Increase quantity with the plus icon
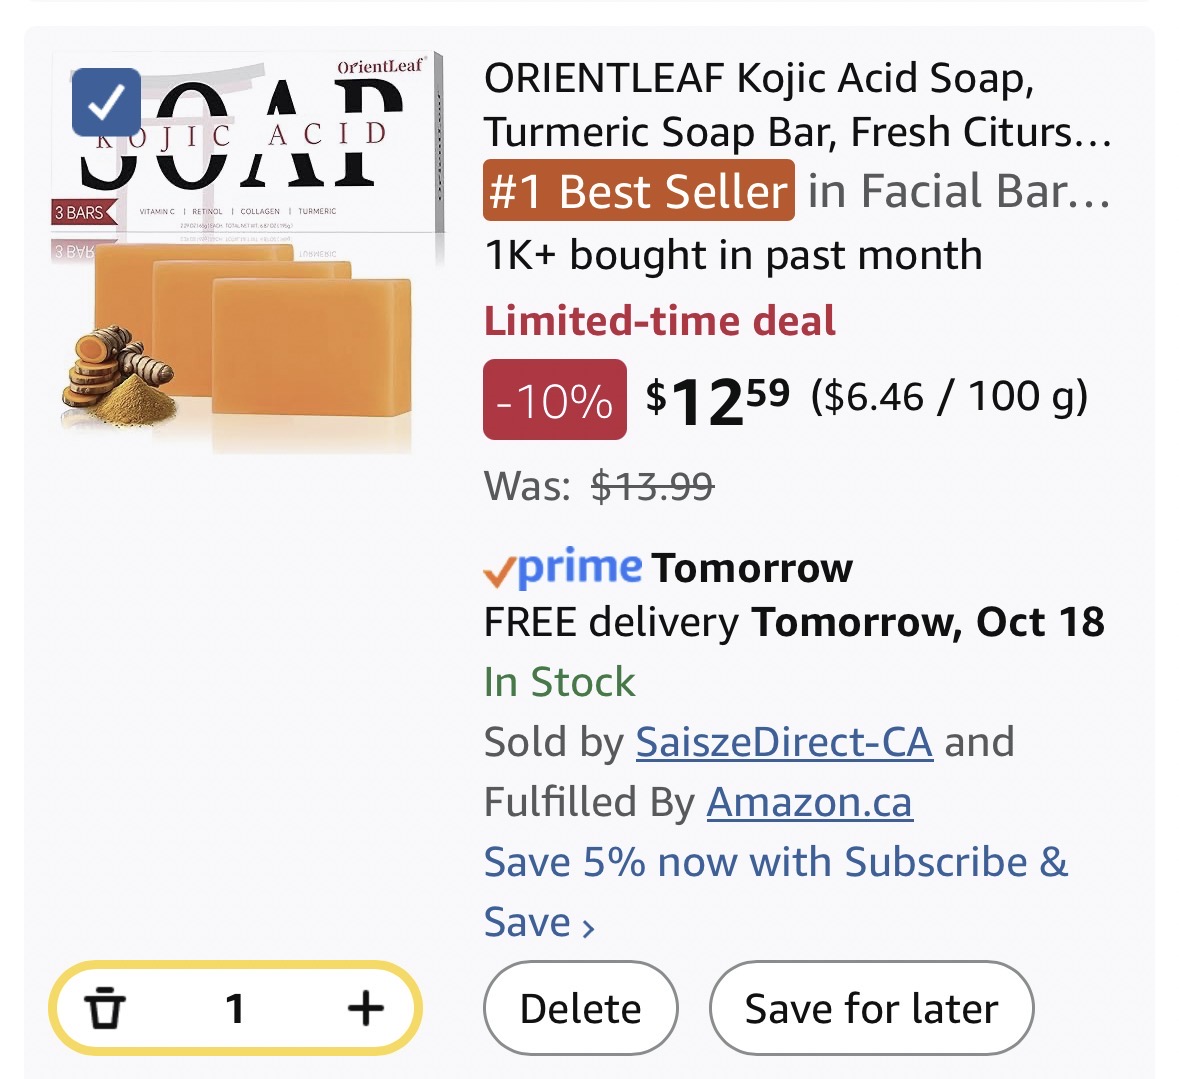 pos(365,1008)
